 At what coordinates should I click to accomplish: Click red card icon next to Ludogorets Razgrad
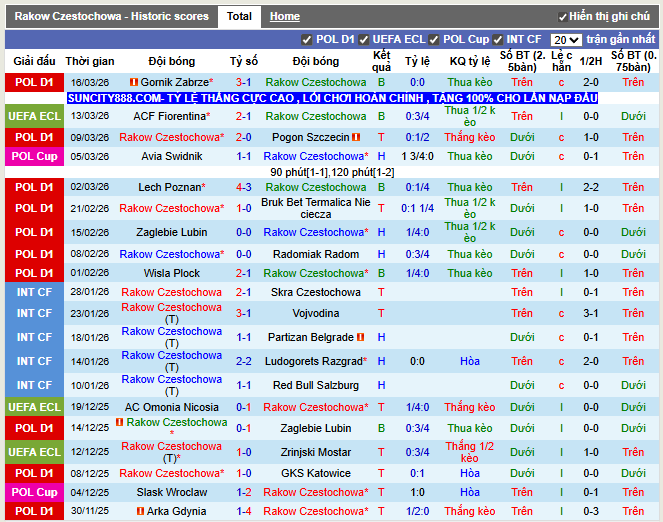coord(365,362)
